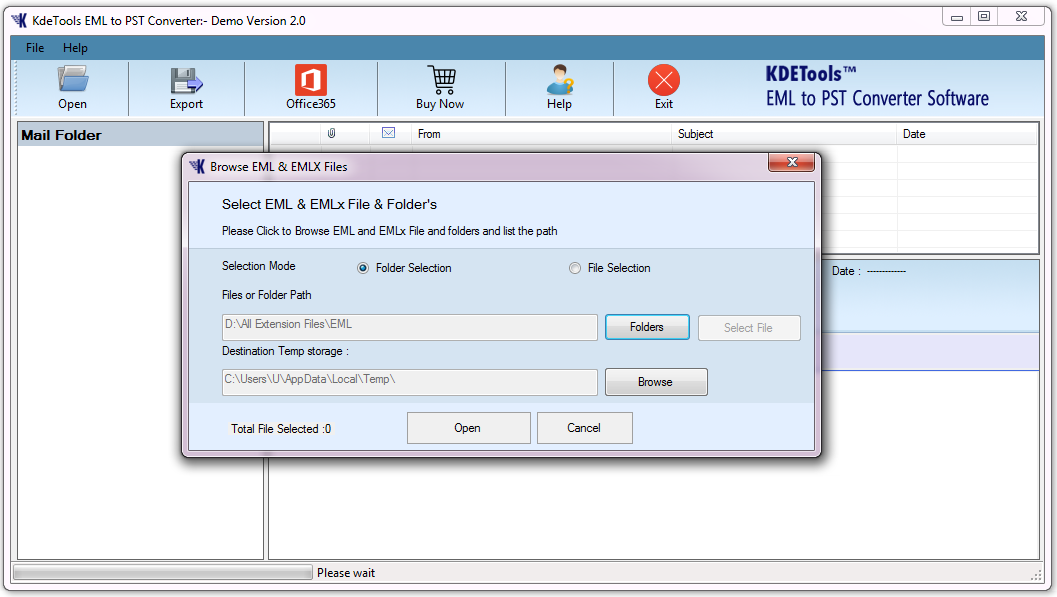
Task: Click the Select File button
Action: (749, 327)
